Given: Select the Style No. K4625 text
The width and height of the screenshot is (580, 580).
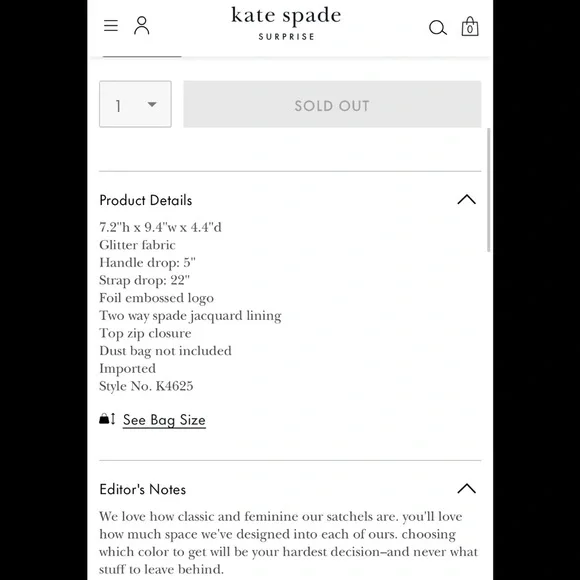Looking at the screenshot, I should (x=146, y=386).
